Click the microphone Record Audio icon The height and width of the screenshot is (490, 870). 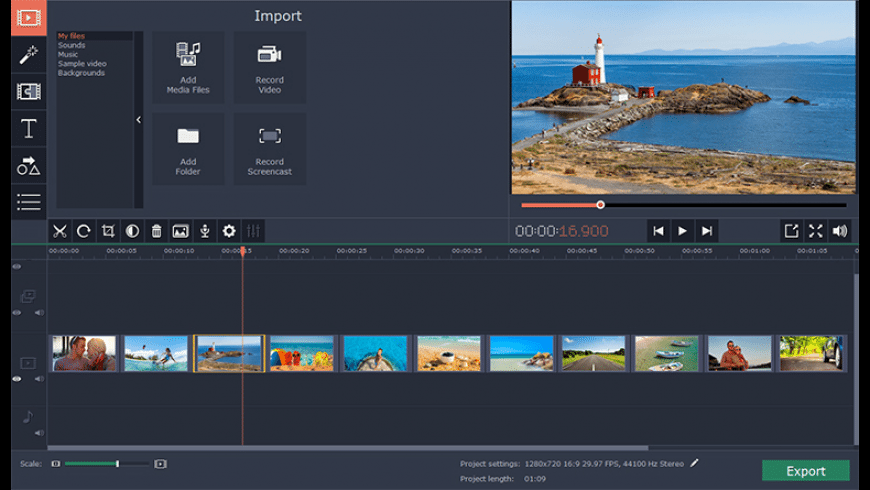pyautogui.click(x=205, y=231)
